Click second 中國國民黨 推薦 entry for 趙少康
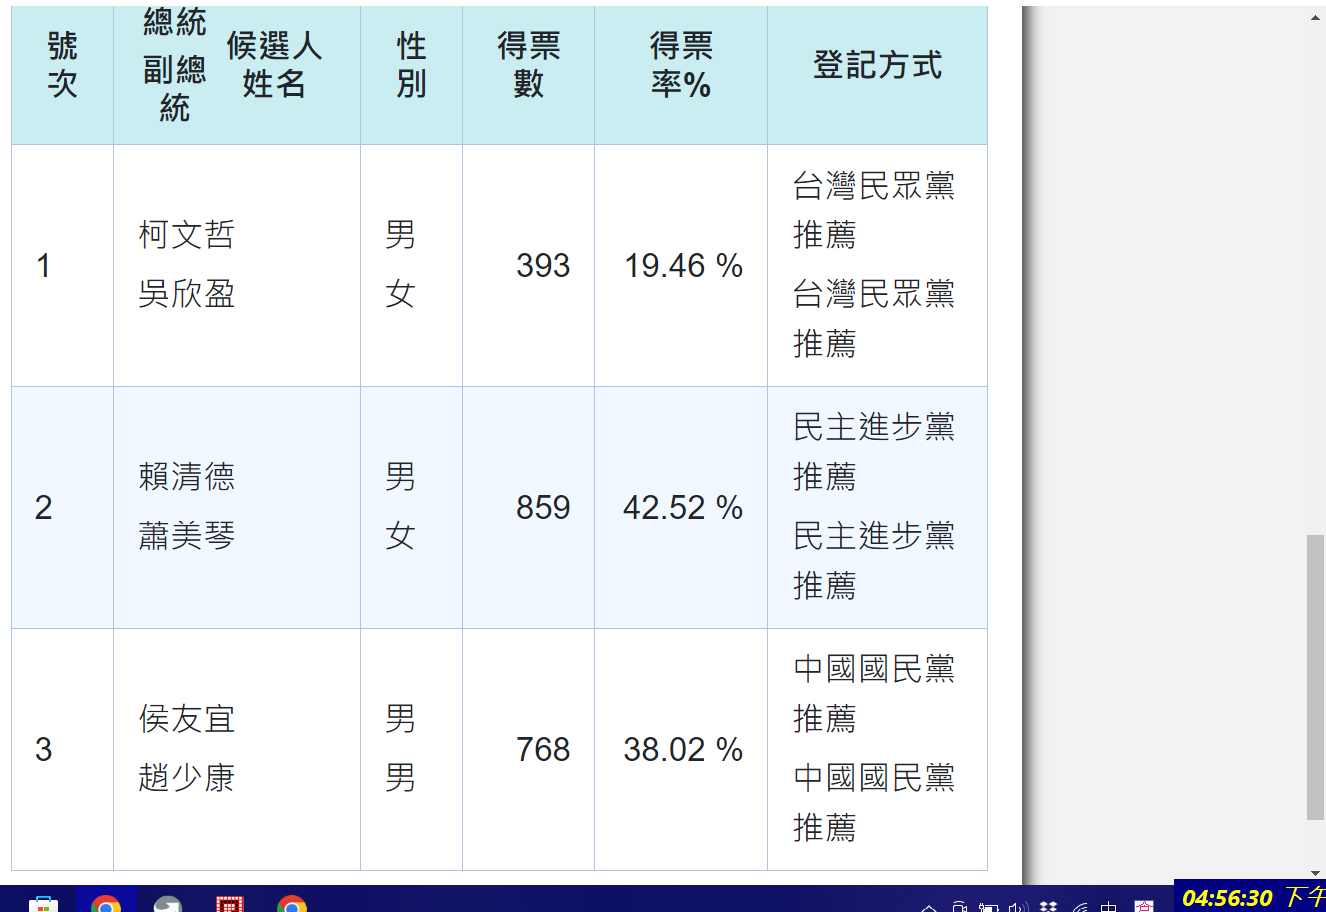The height and width of the screenshot is (912, 1326). click(x=874, y=803)
